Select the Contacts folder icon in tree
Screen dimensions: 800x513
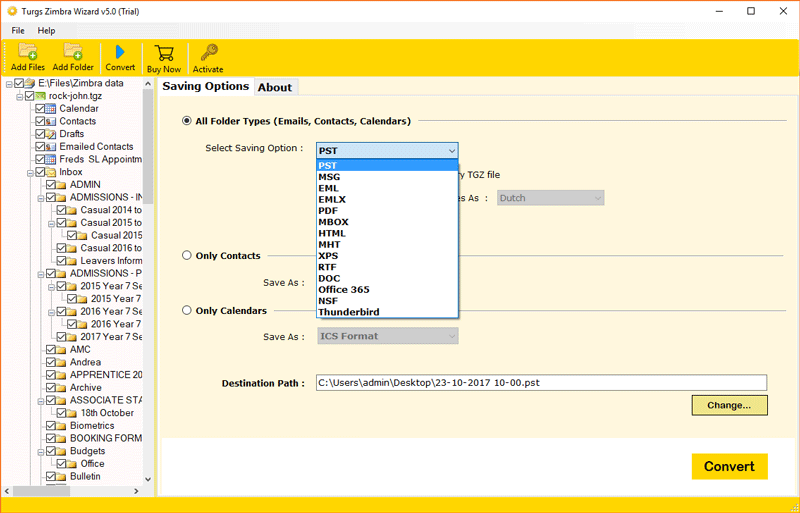pyautogui.click(x=51, y=121)
